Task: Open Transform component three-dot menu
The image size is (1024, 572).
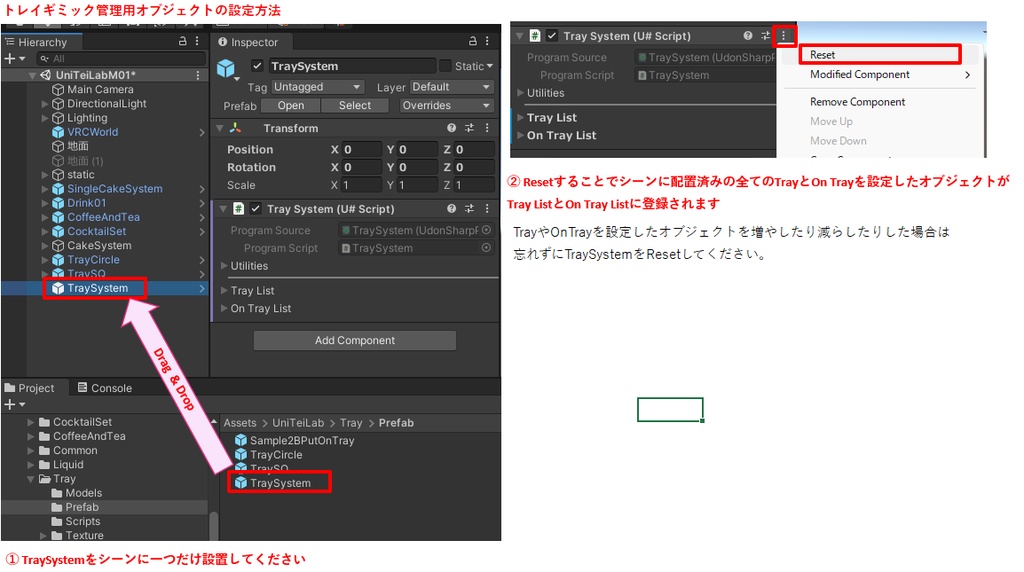Action: coord(487,128)
